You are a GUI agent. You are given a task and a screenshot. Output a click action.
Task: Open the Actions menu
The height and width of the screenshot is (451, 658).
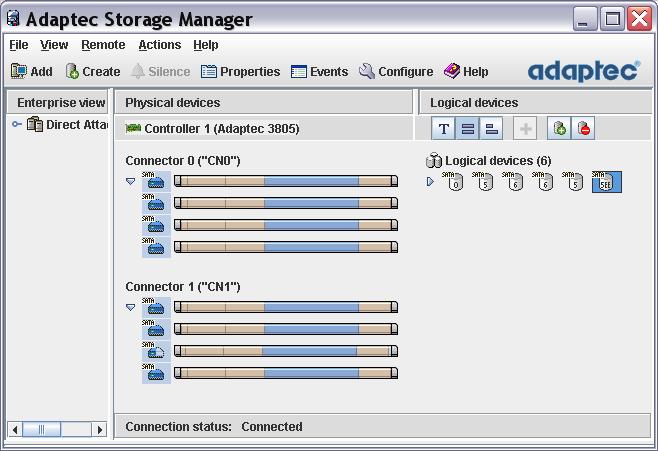point(159,44)
